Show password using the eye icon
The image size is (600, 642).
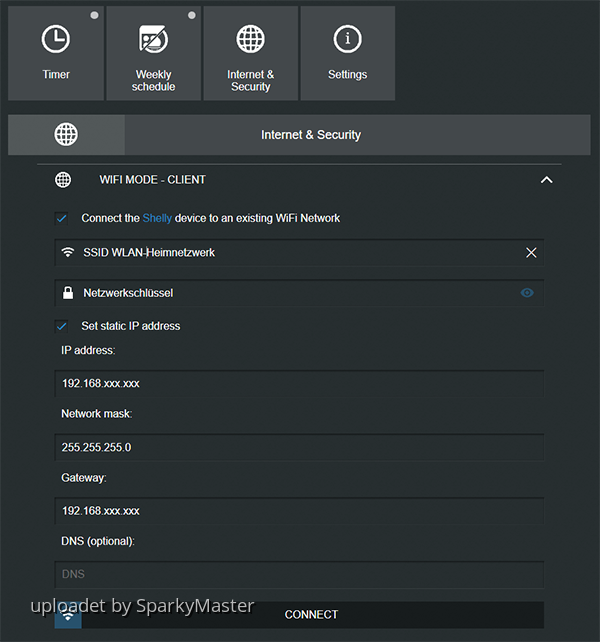coord(527,293)
